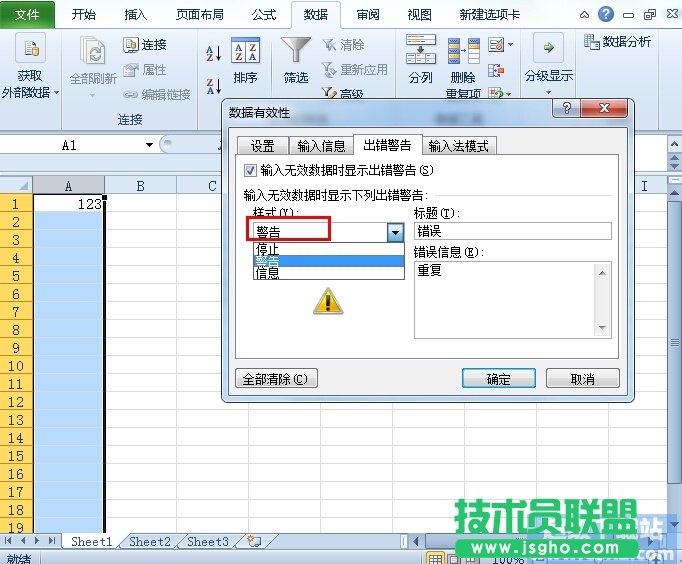Click the 全部清除 button
This screenshot has height=564, width=682.
pos(275,379)
